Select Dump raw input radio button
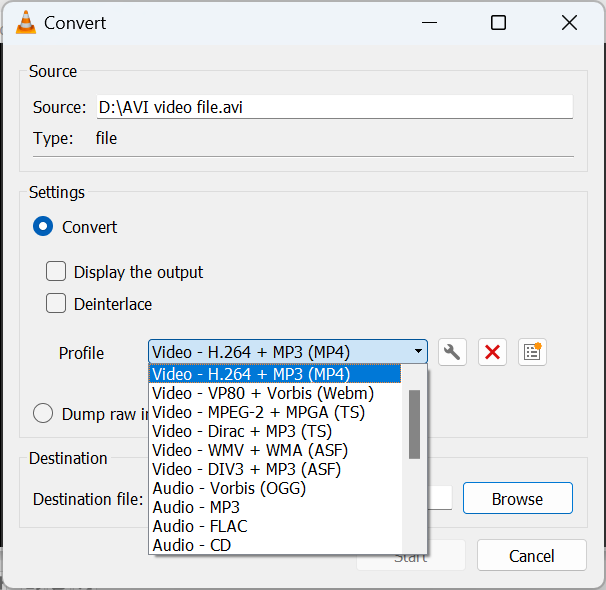 tap(43, 413)
